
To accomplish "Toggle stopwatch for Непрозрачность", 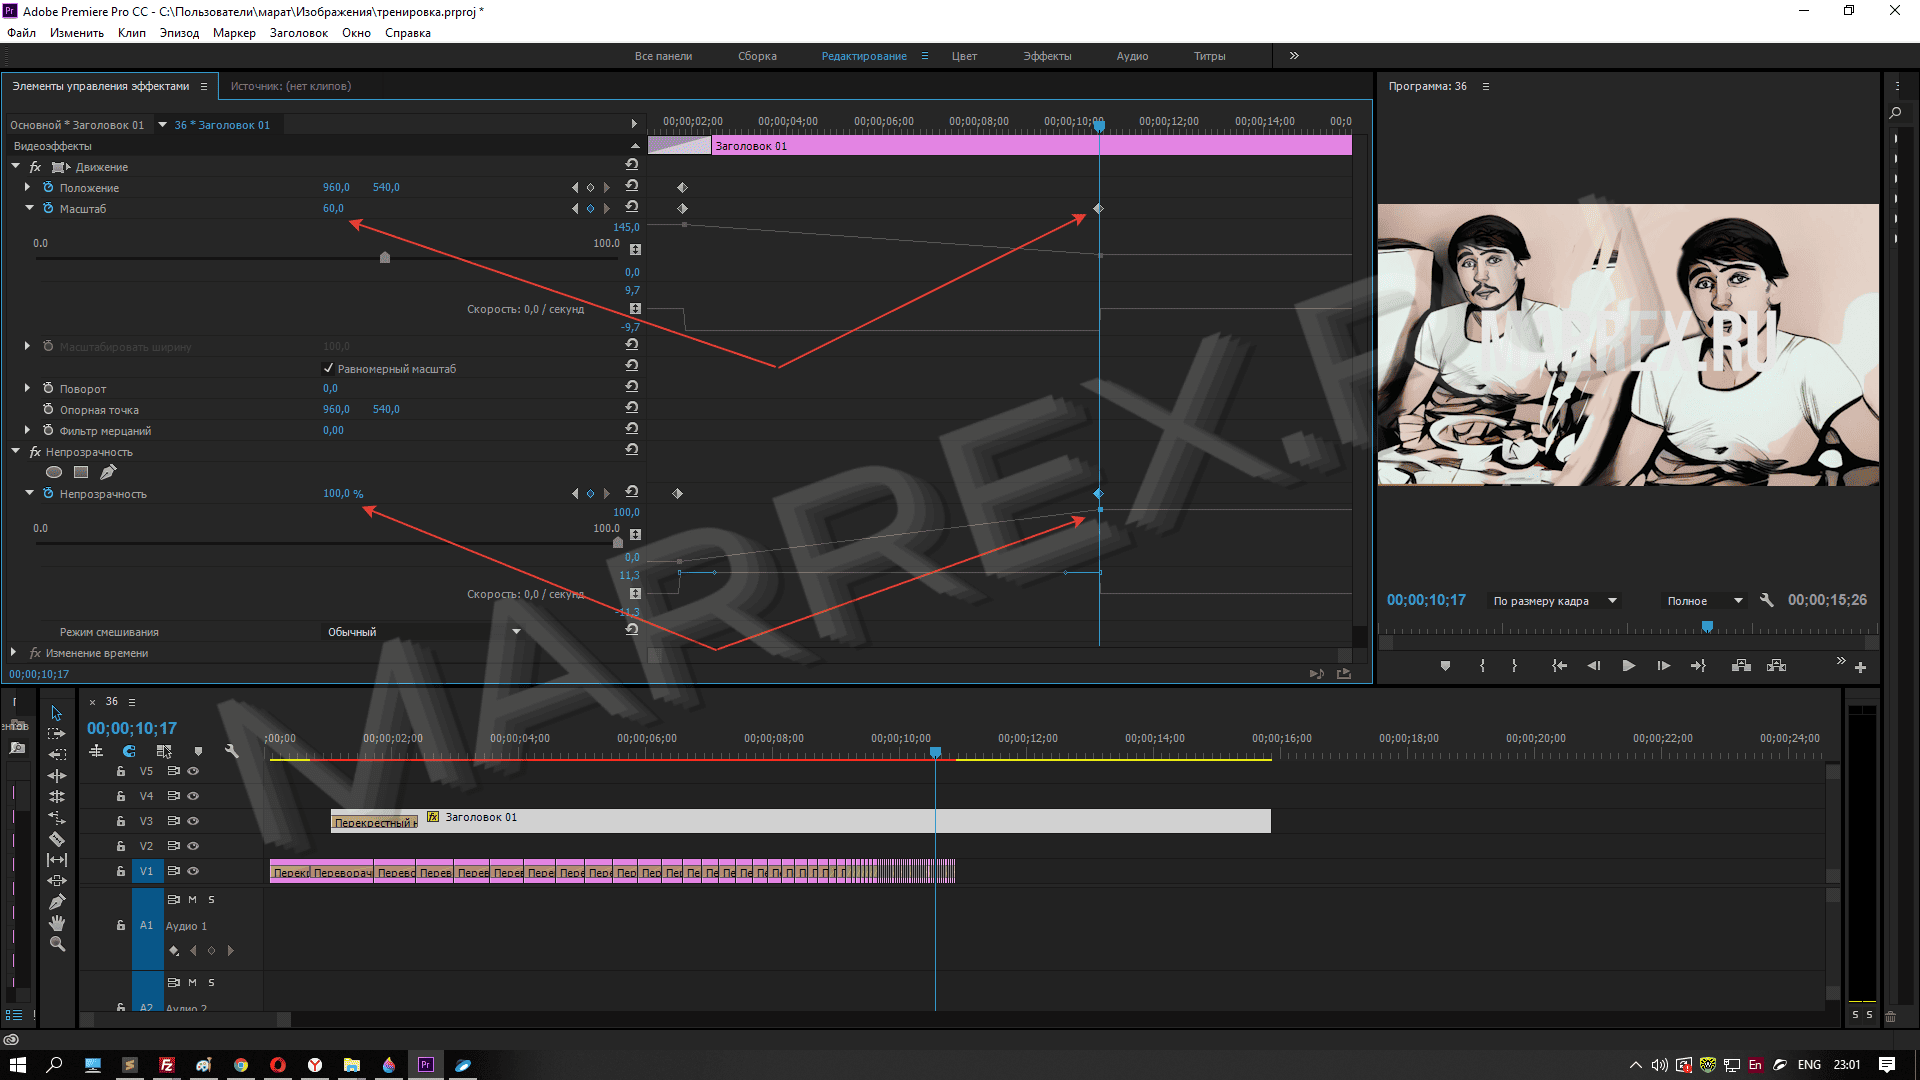I will point(48,493).
